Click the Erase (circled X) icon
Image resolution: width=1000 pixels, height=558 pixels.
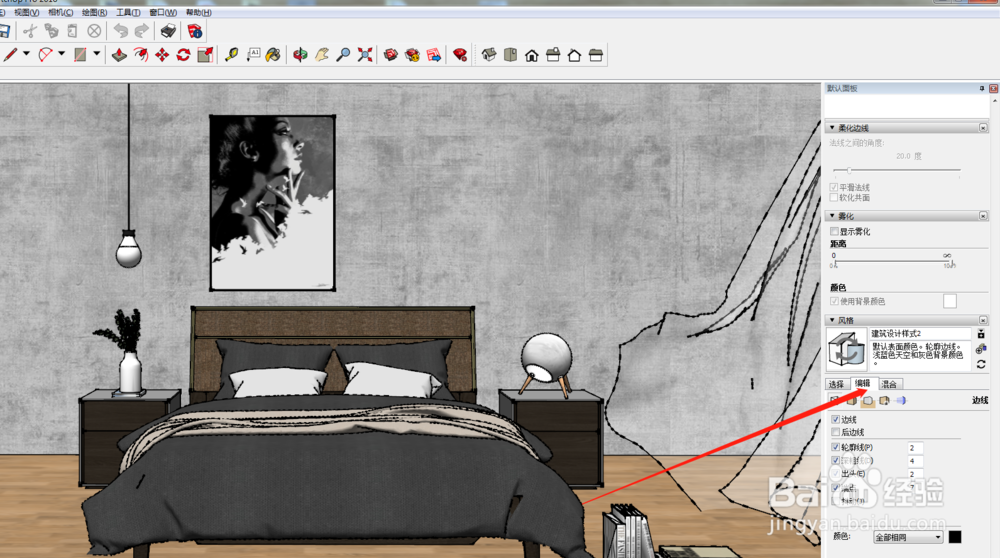(94, 31)
